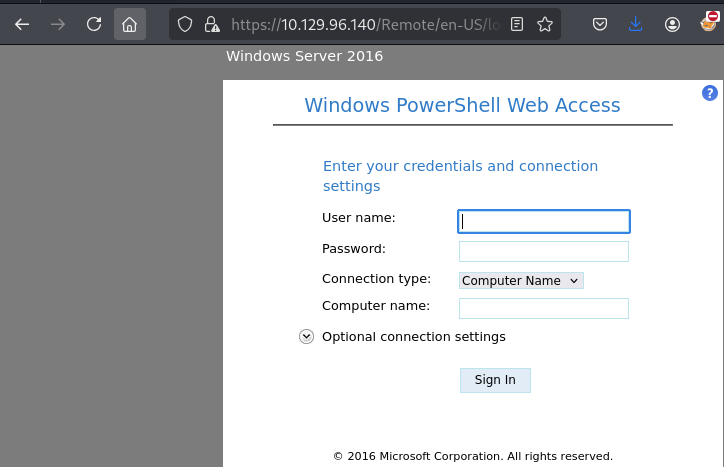Expand Optional connection settings chevron
The width and height of the screenshot is (724, 467).
point(306,337)
